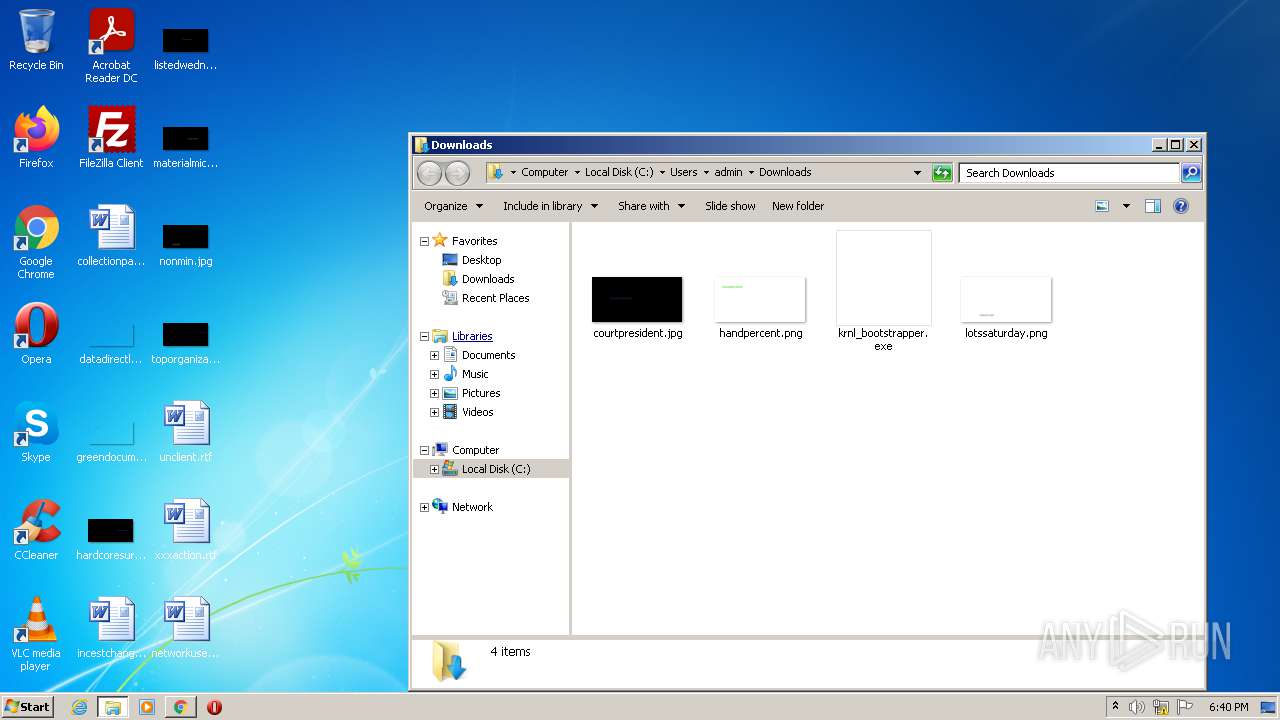Select the collectionpa... Word document icon
The image size is (1280, 720).
click(111, 236)
